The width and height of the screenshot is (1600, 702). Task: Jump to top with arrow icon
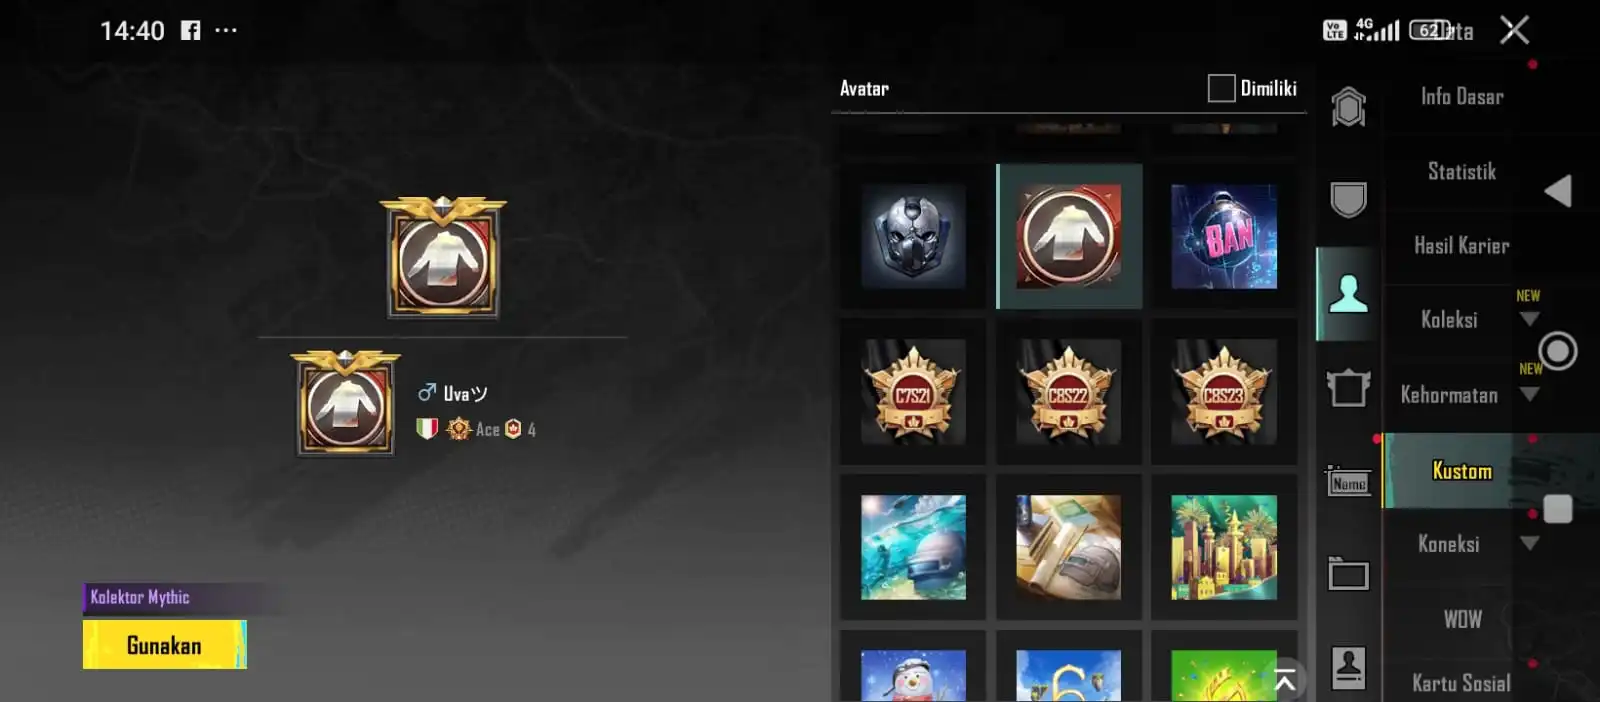click(x=1285, y=682)
